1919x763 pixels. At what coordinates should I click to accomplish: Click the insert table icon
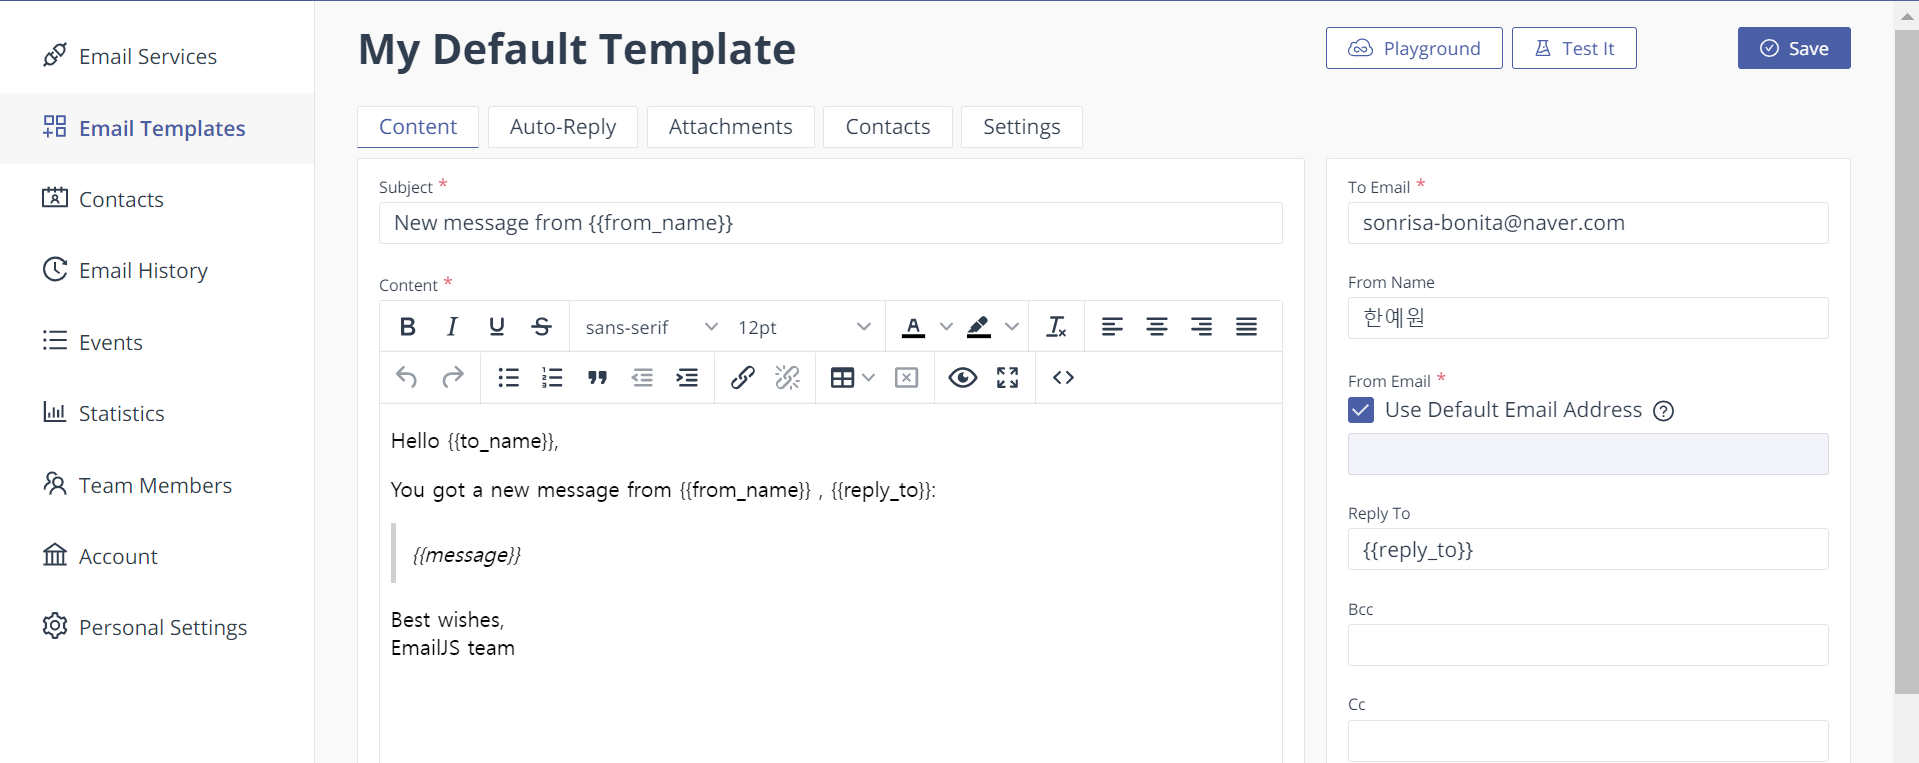[842, 377]
